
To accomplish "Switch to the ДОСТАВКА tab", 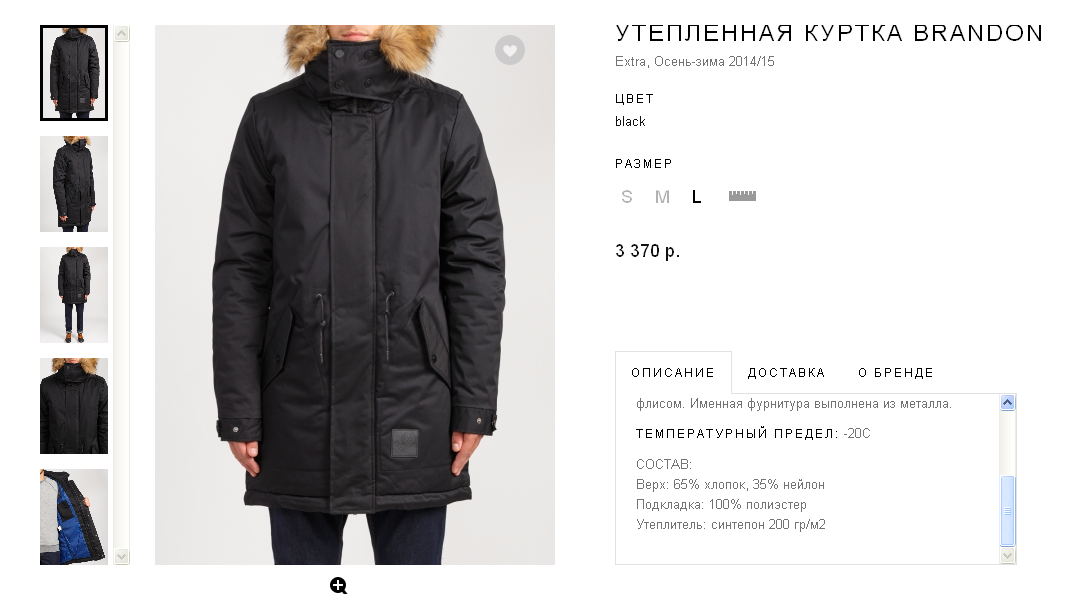I will click(786, 372).
